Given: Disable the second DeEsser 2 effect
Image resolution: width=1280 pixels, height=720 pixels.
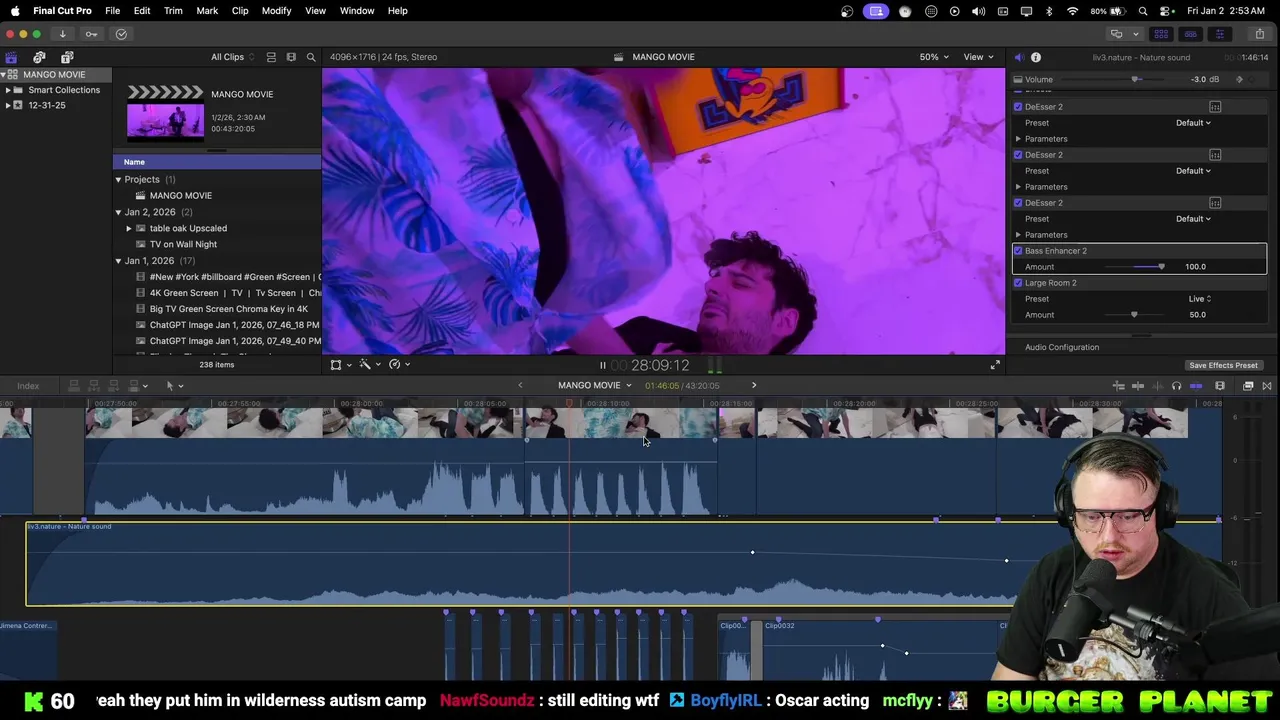Looking at the screenshot, I should click(x=1018, y=155).
